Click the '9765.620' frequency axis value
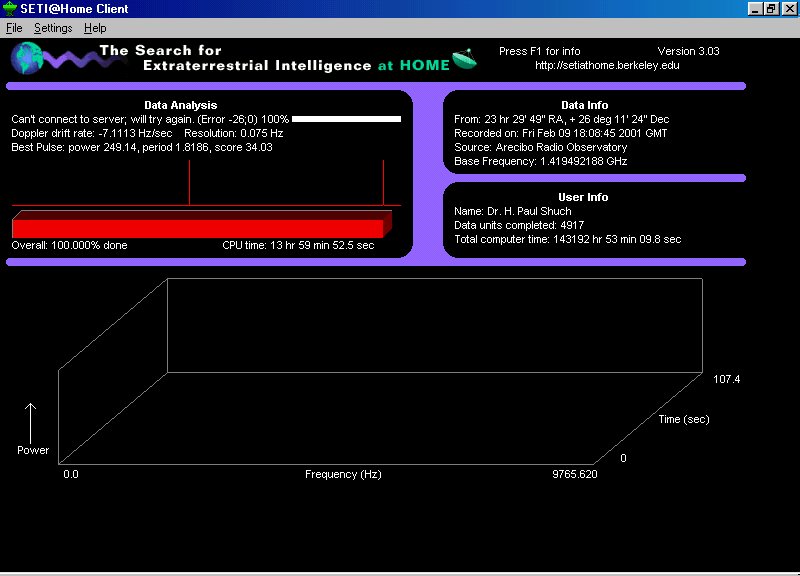This screenshot has height=576, width=800. [x=574, y=474]
